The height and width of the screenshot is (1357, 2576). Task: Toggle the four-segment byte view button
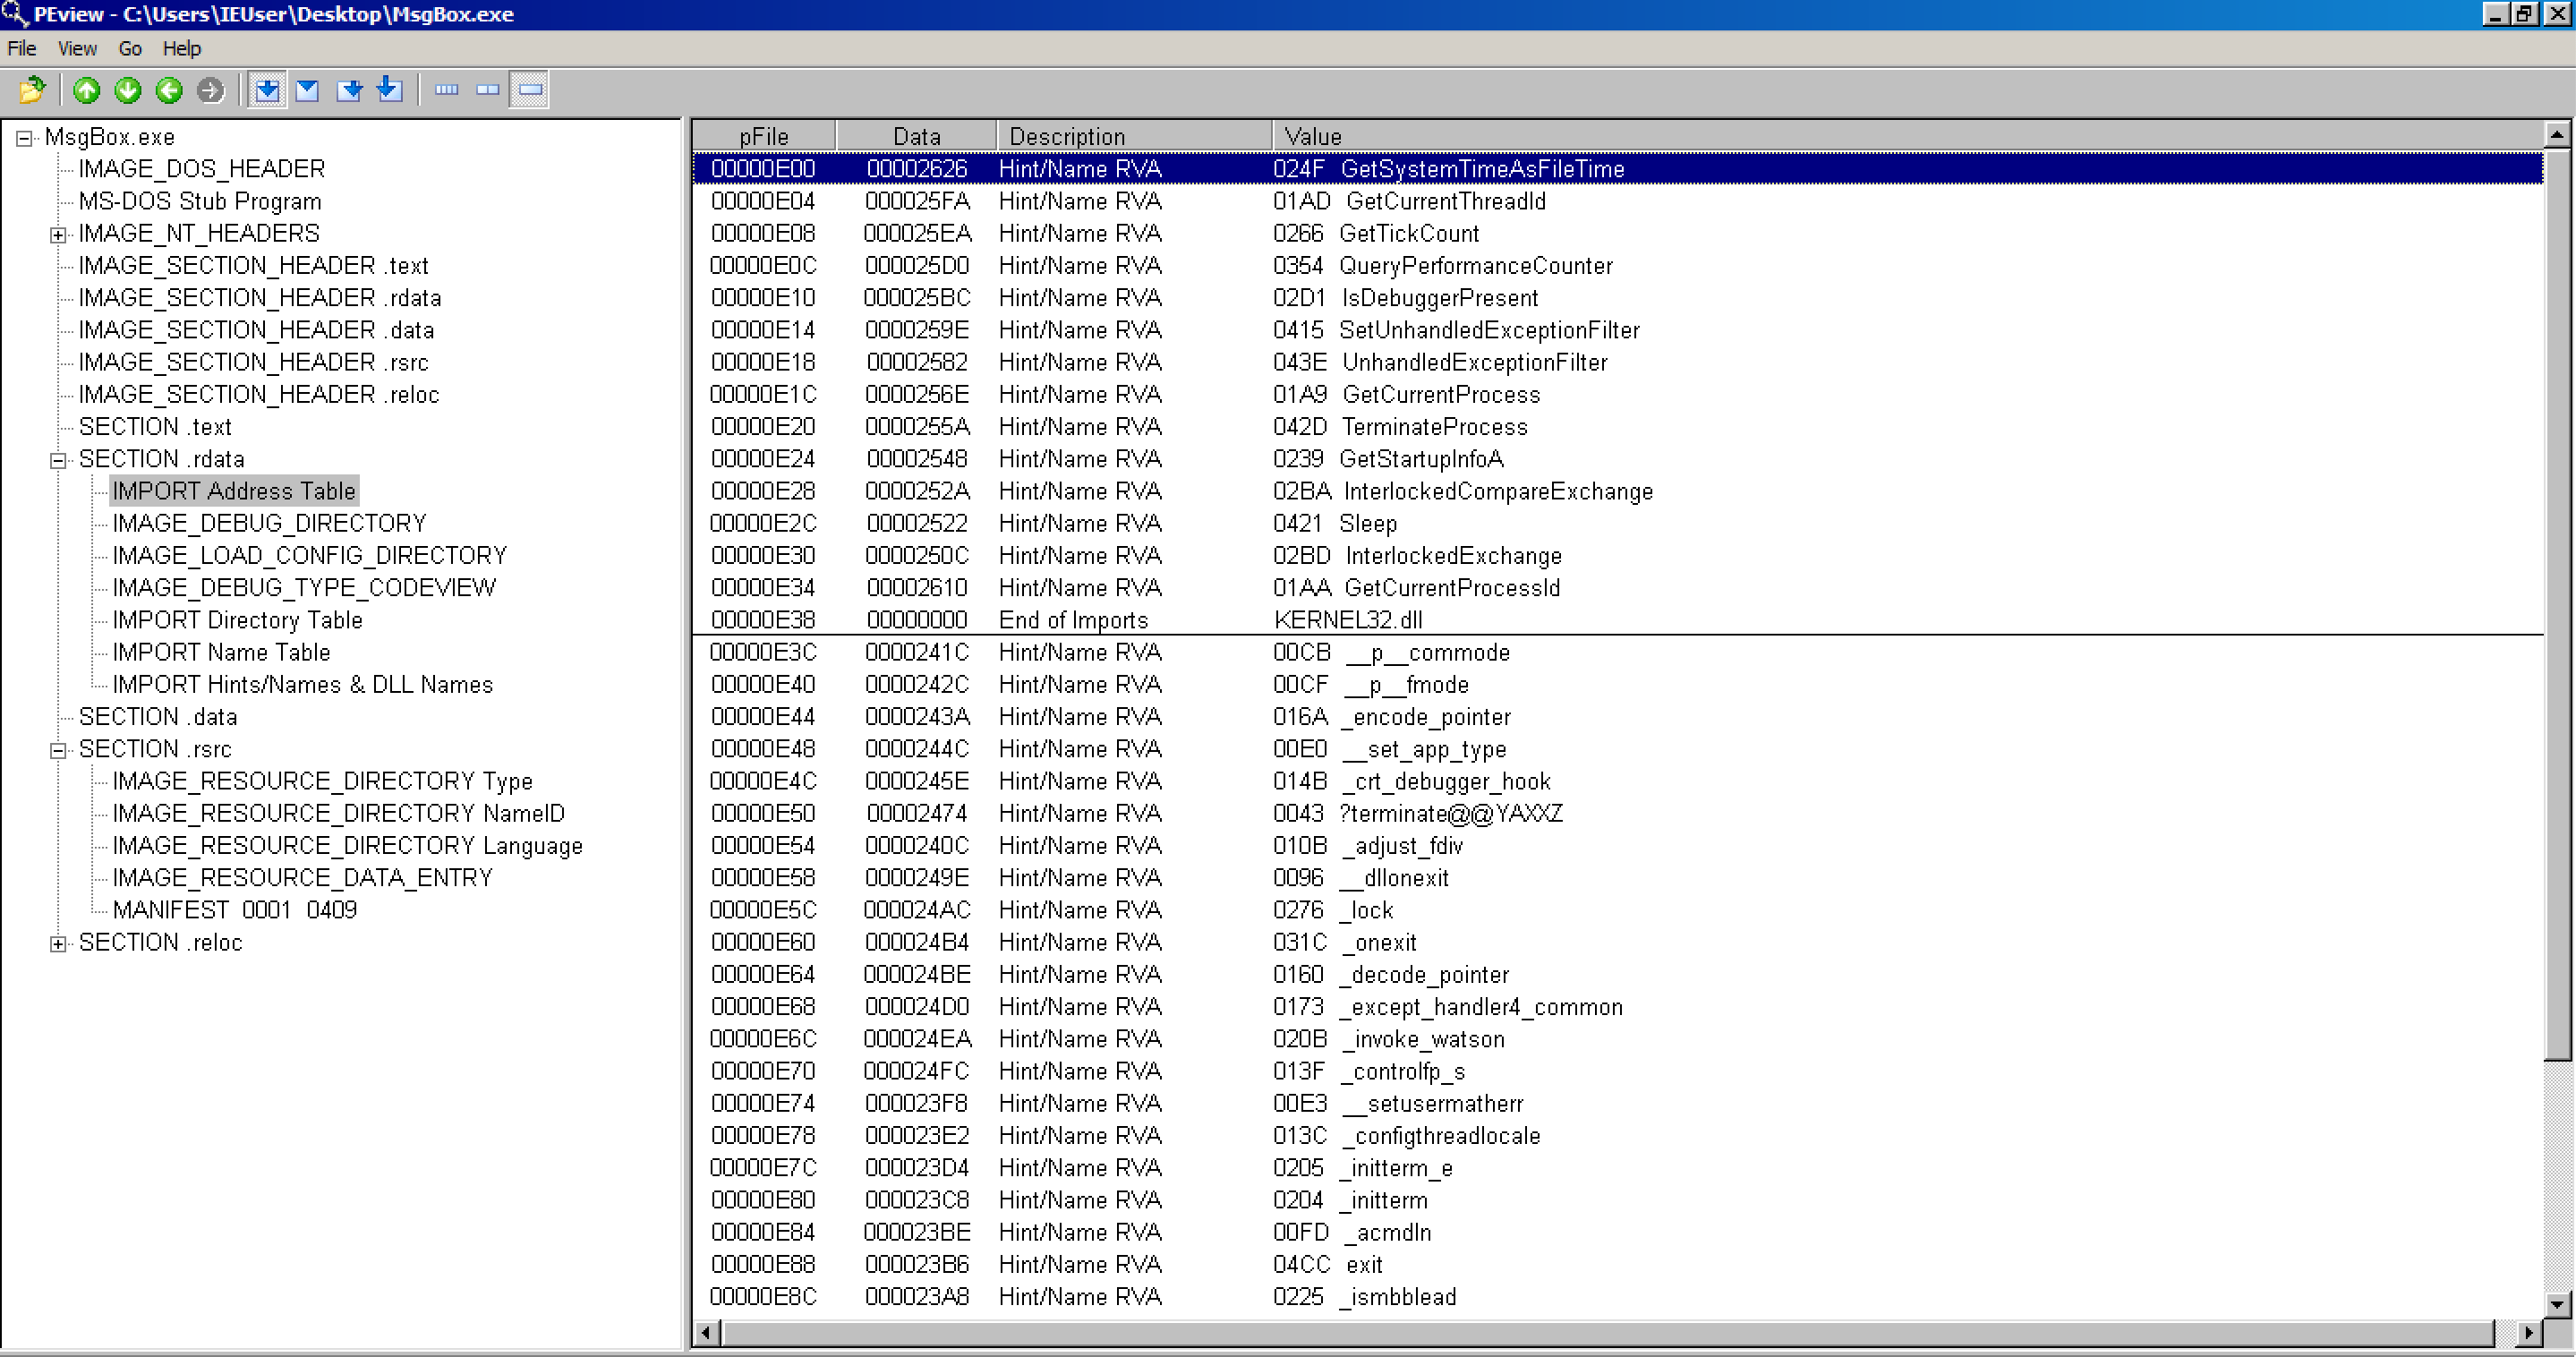click(x=447, y=90)
